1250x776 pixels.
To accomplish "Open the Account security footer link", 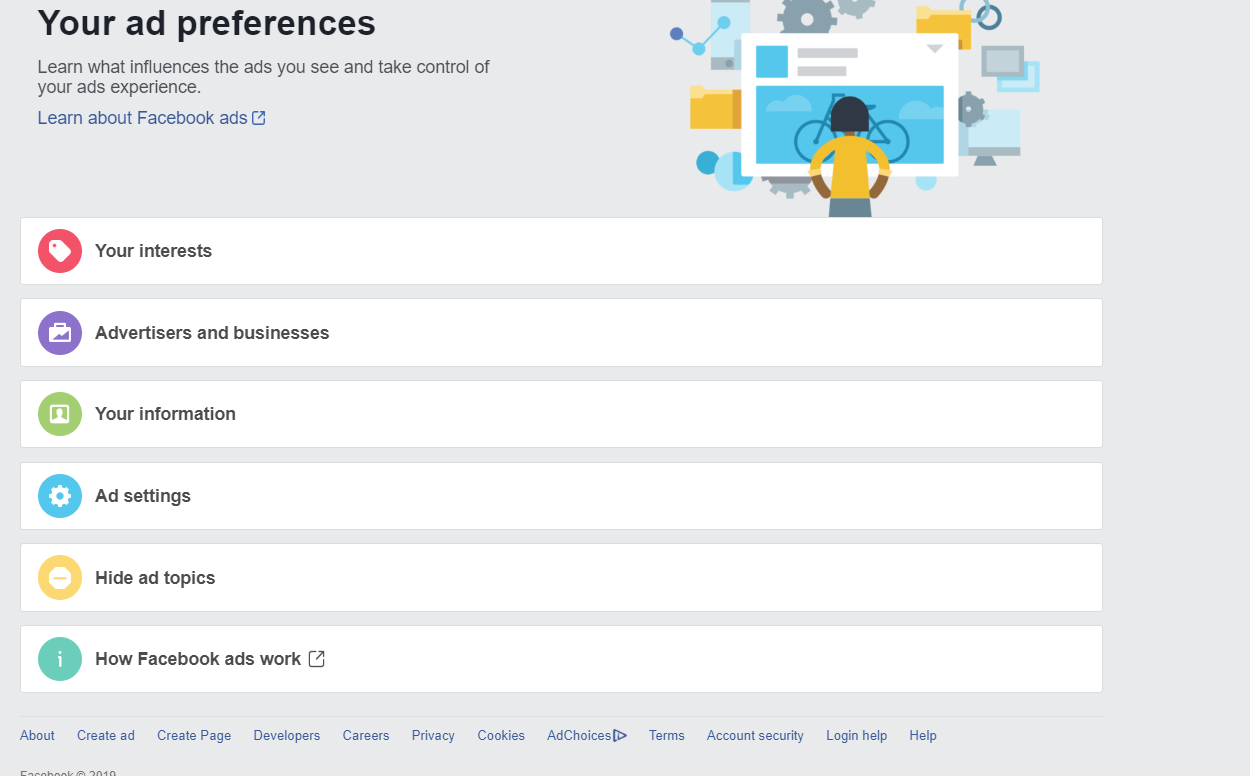I will pyautogui.click(x=755, y=736).
